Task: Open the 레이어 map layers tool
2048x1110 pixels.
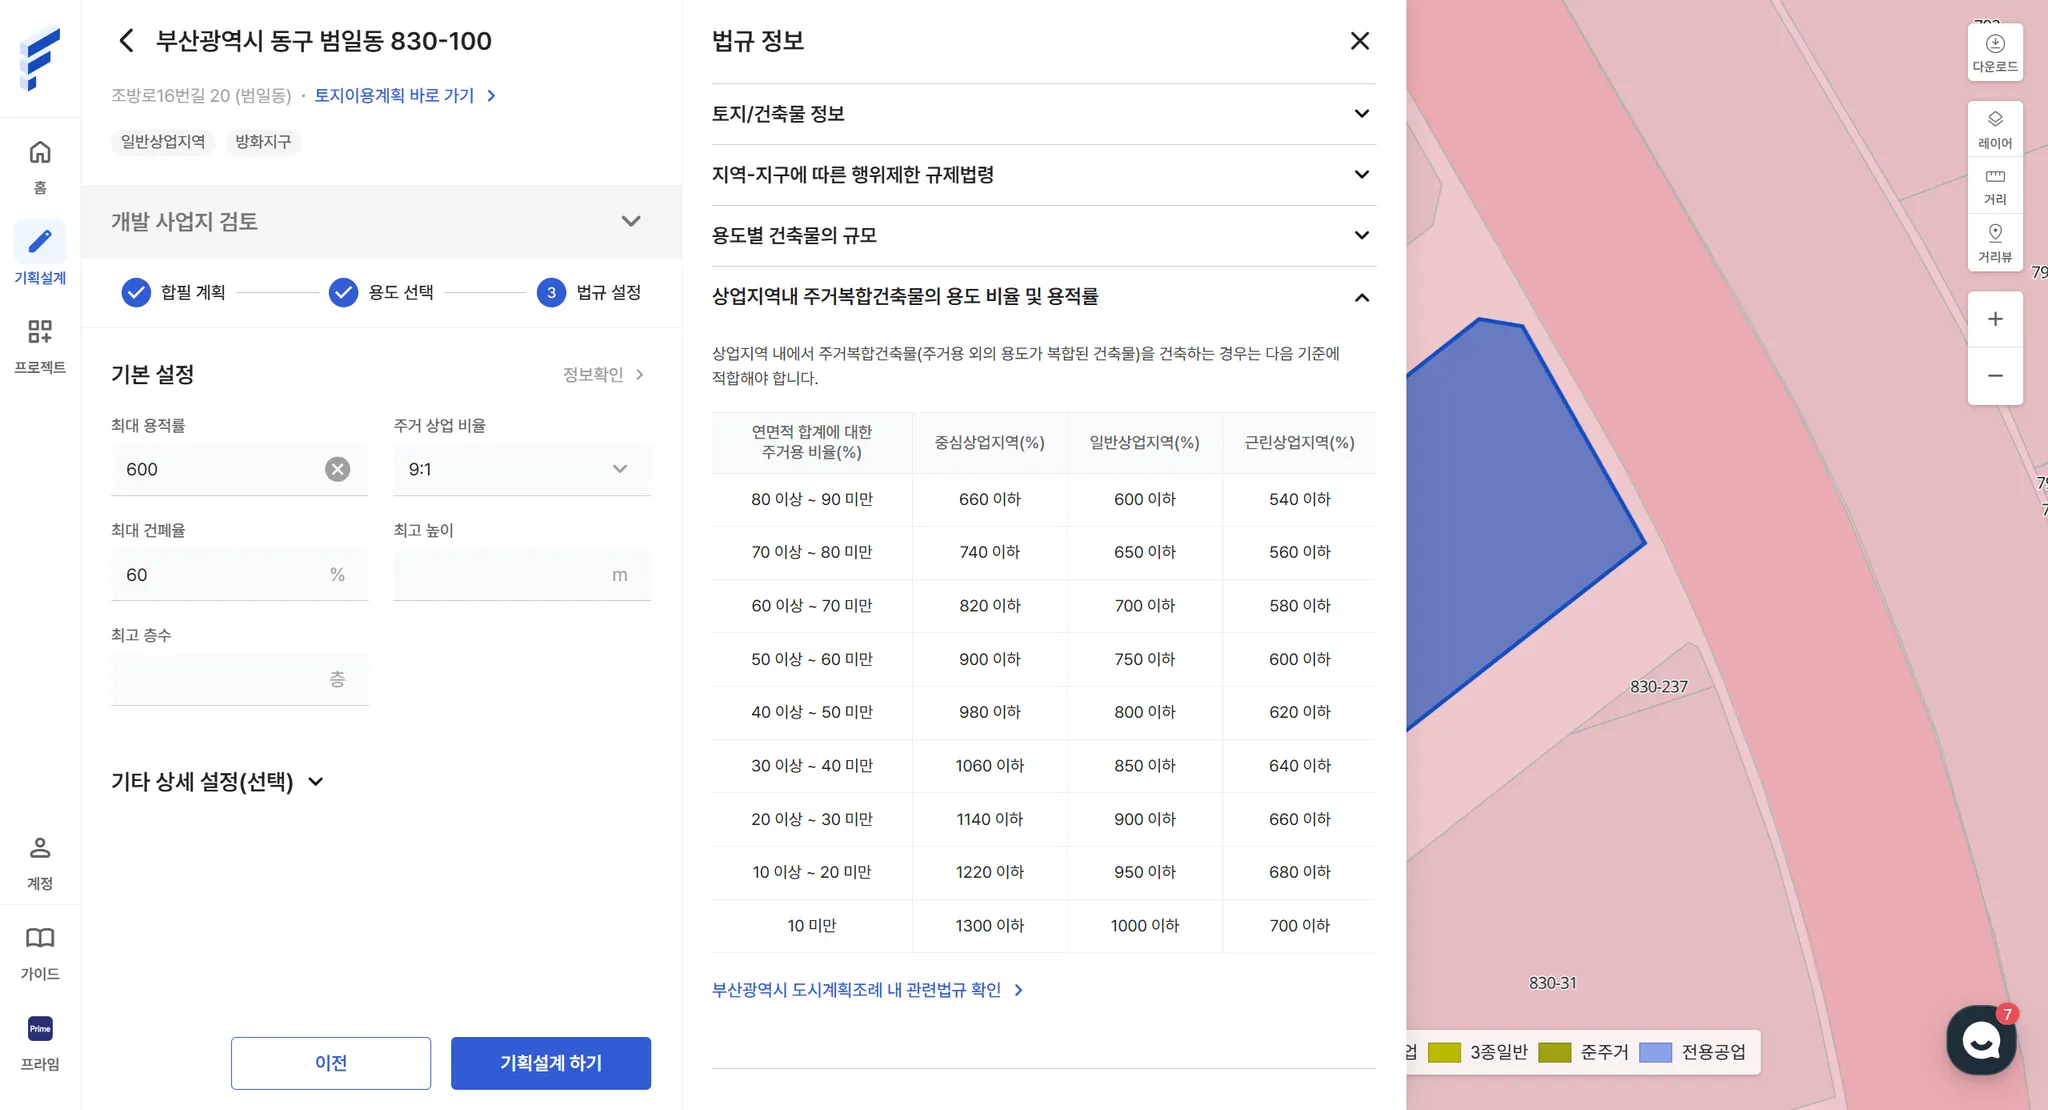Action: pos(1995,128)
